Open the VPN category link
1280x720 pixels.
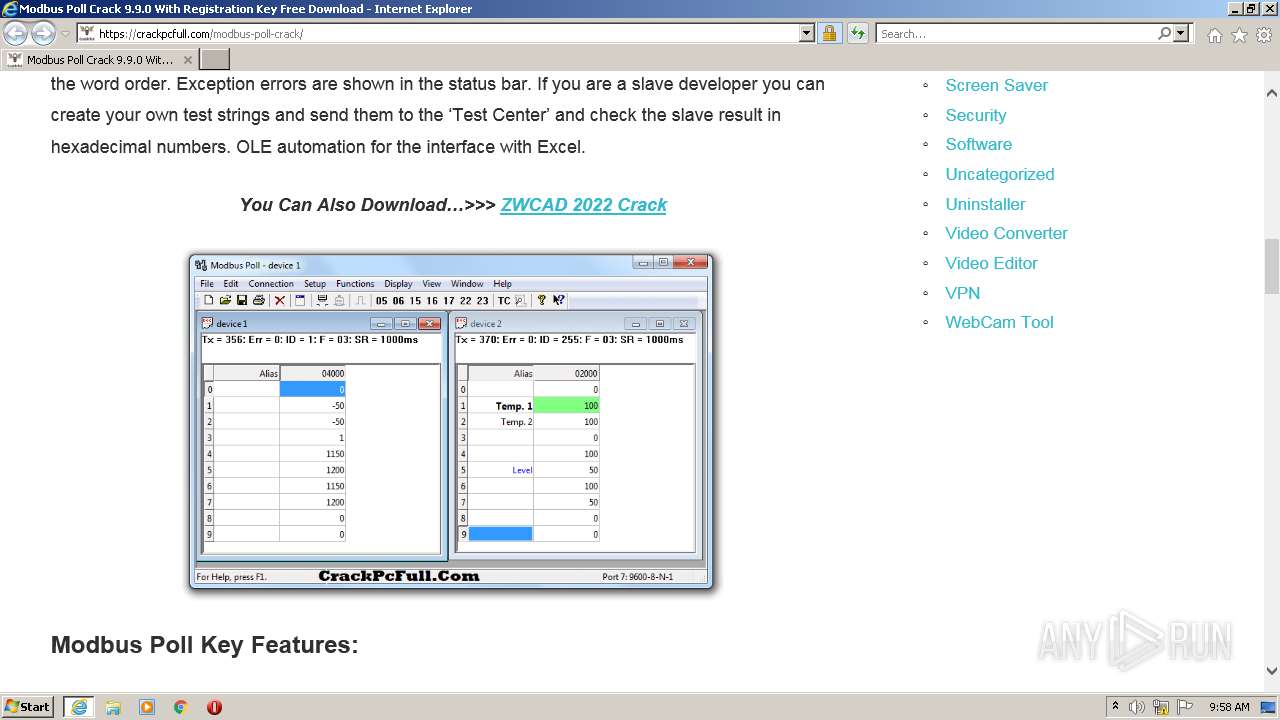963,293
